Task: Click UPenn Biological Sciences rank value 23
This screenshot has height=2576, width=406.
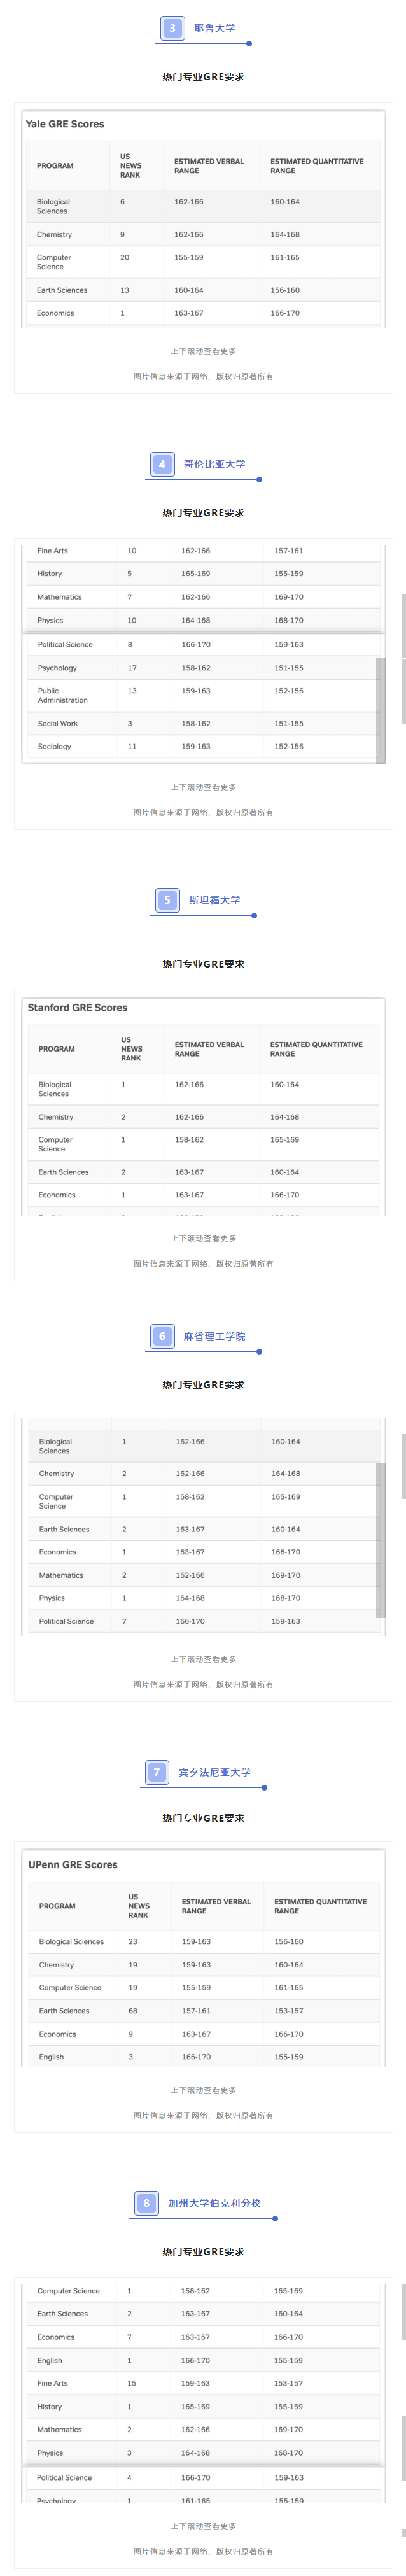Action: tap(133, 1942)
